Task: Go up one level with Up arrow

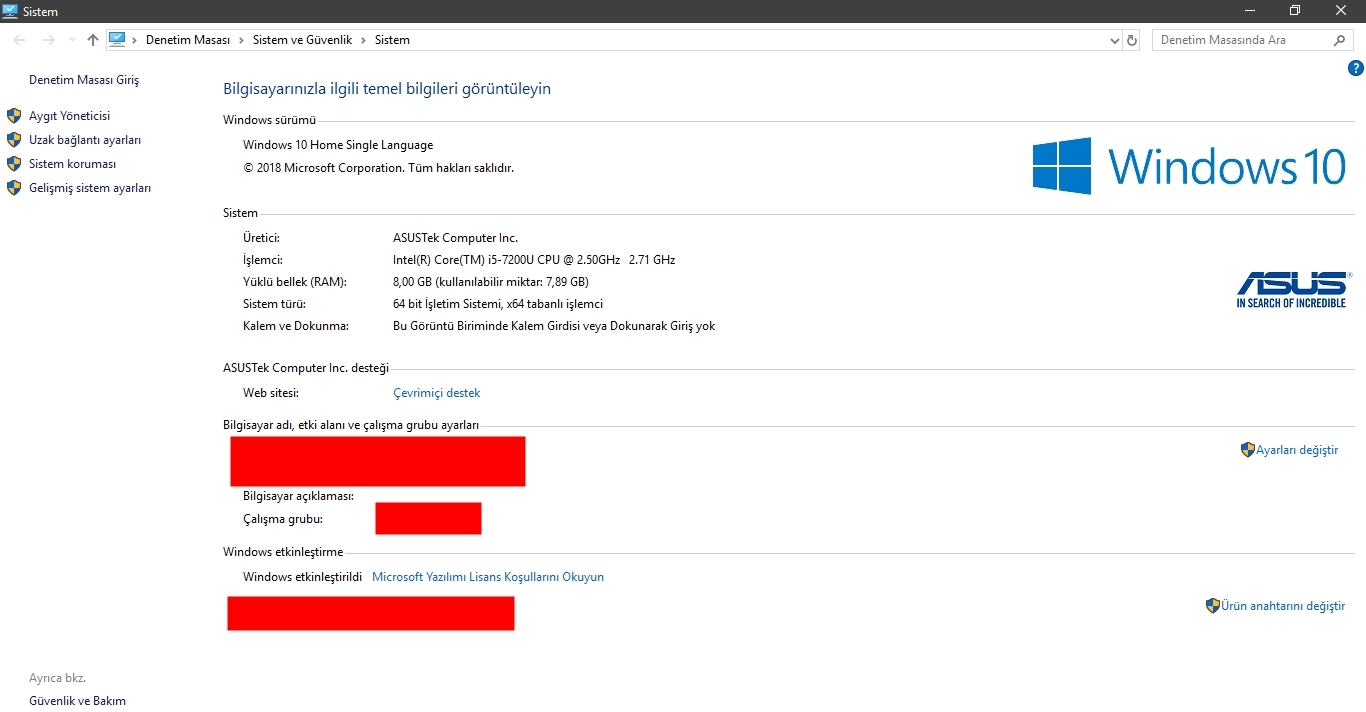Action: [x=93, y=40]
